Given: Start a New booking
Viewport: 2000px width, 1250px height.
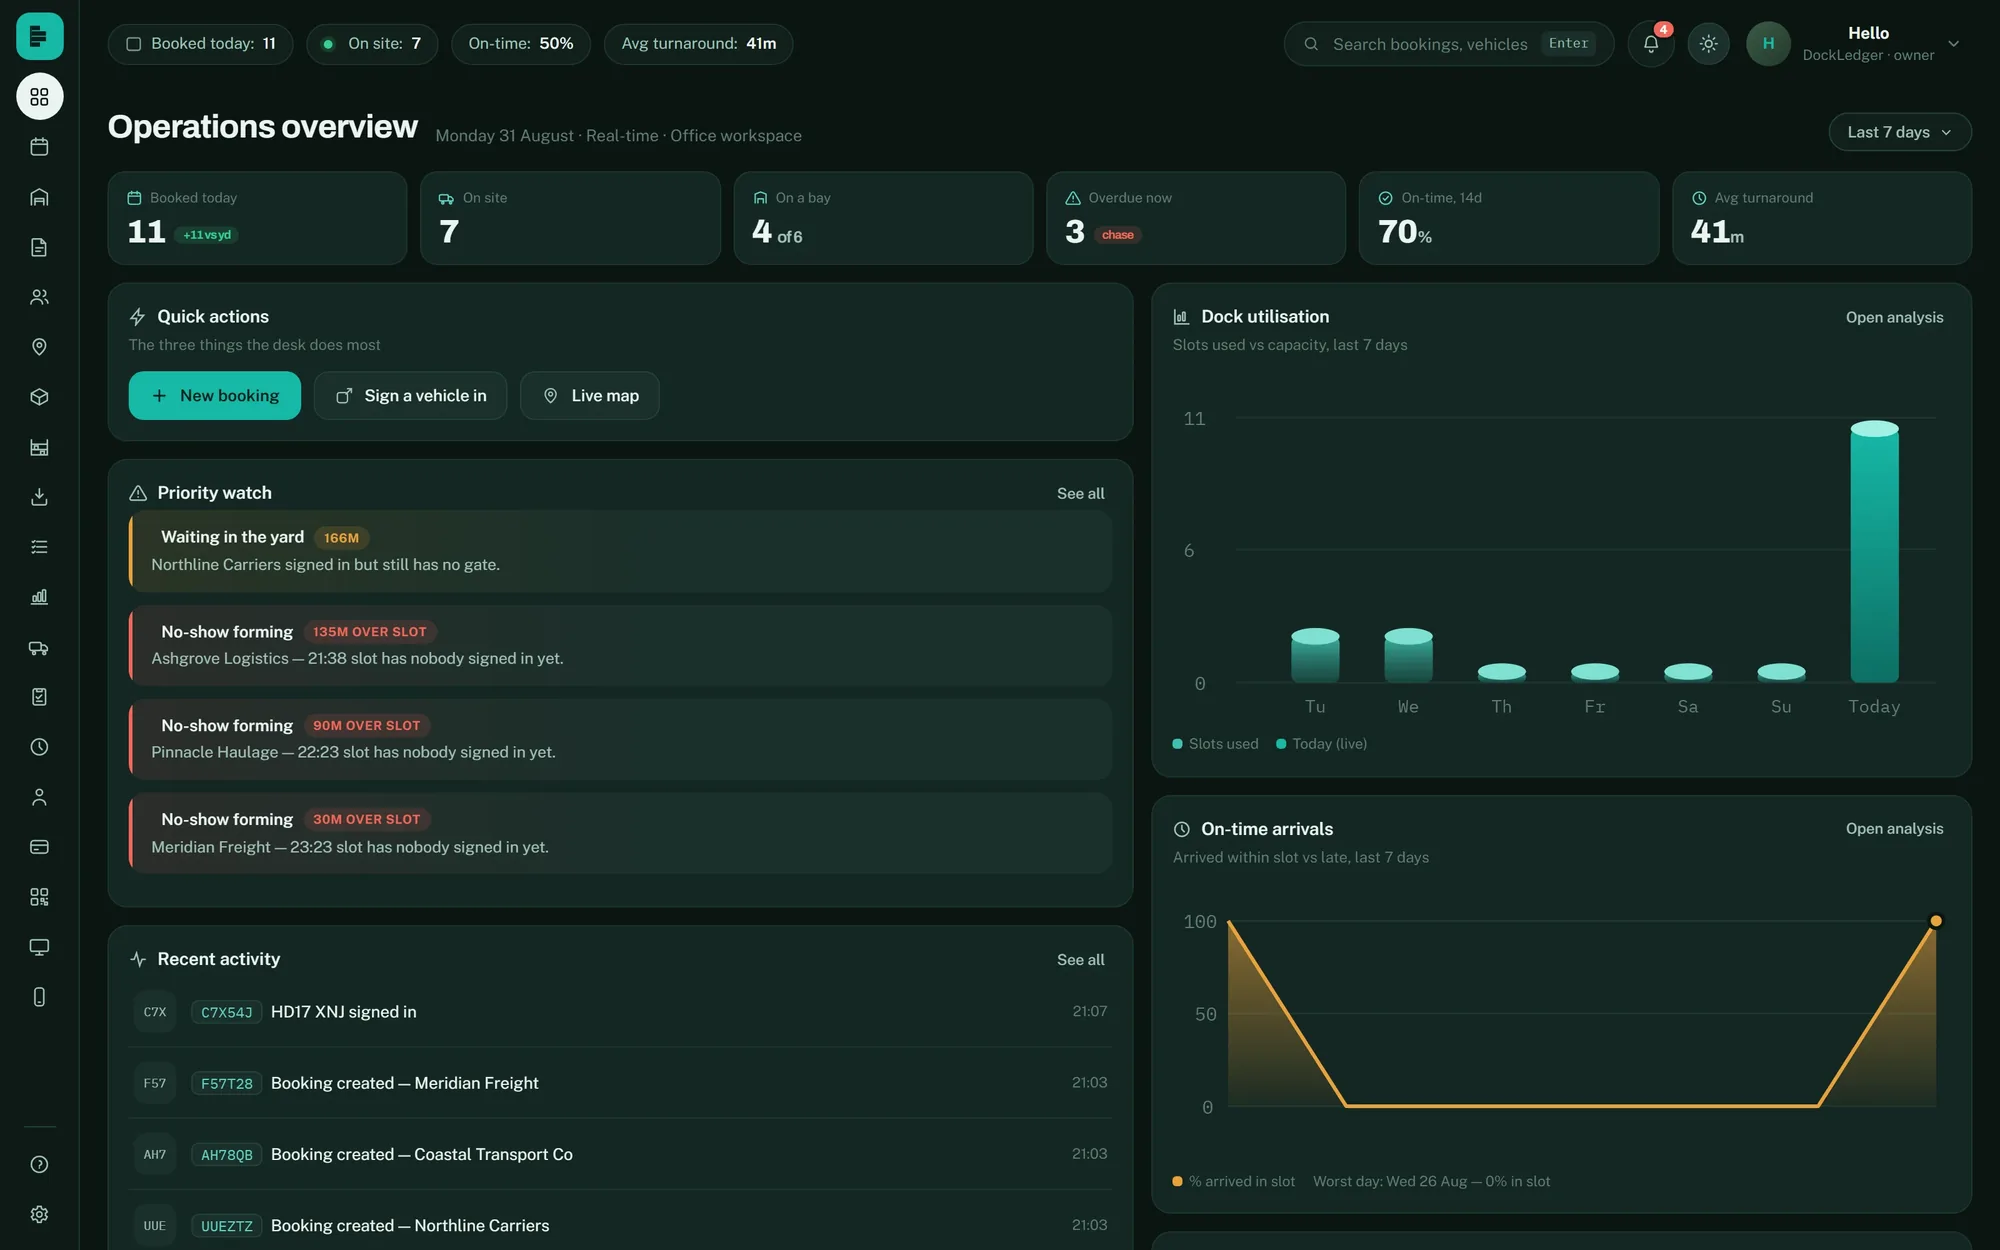Looking at the screenshot, I should click(214, 396).
